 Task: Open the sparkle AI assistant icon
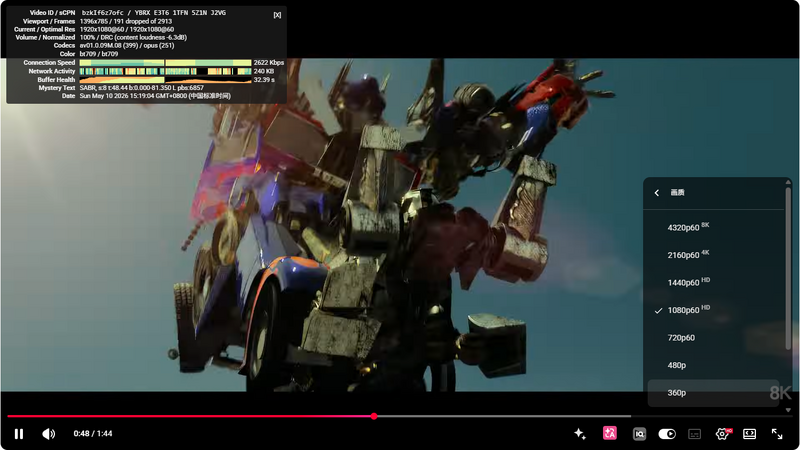pyautogui.click(x=580, y=434)
